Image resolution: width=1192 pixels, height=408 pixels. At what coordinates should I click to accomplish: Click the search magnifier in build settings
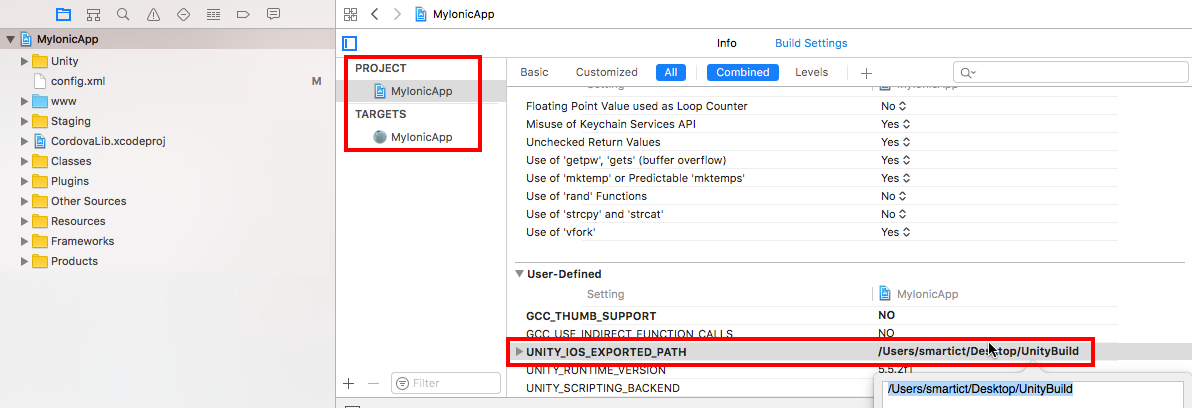(968, 72)
